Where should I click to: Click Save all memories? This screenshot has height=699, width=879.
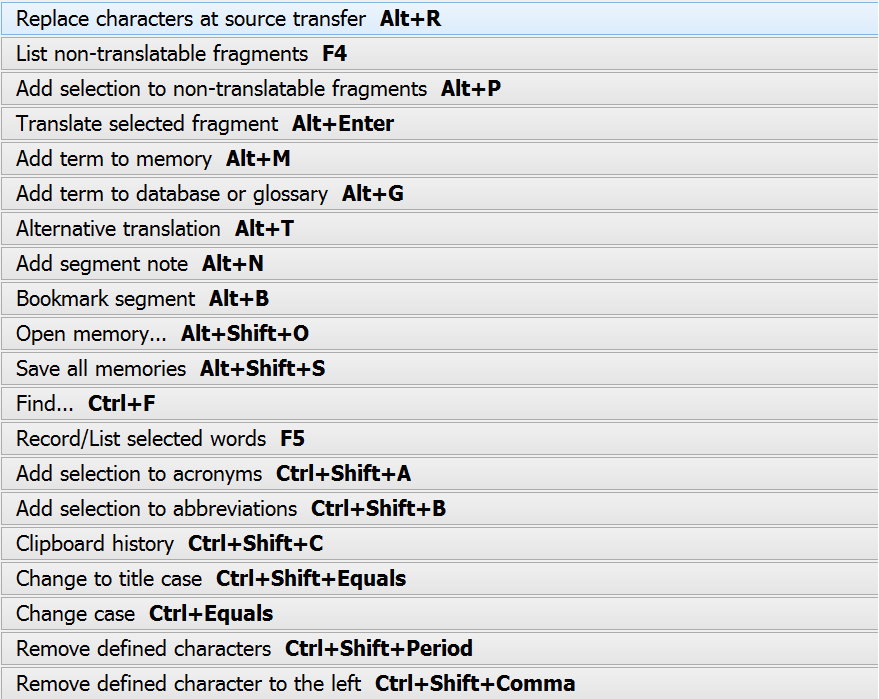[x=170, y=369]
